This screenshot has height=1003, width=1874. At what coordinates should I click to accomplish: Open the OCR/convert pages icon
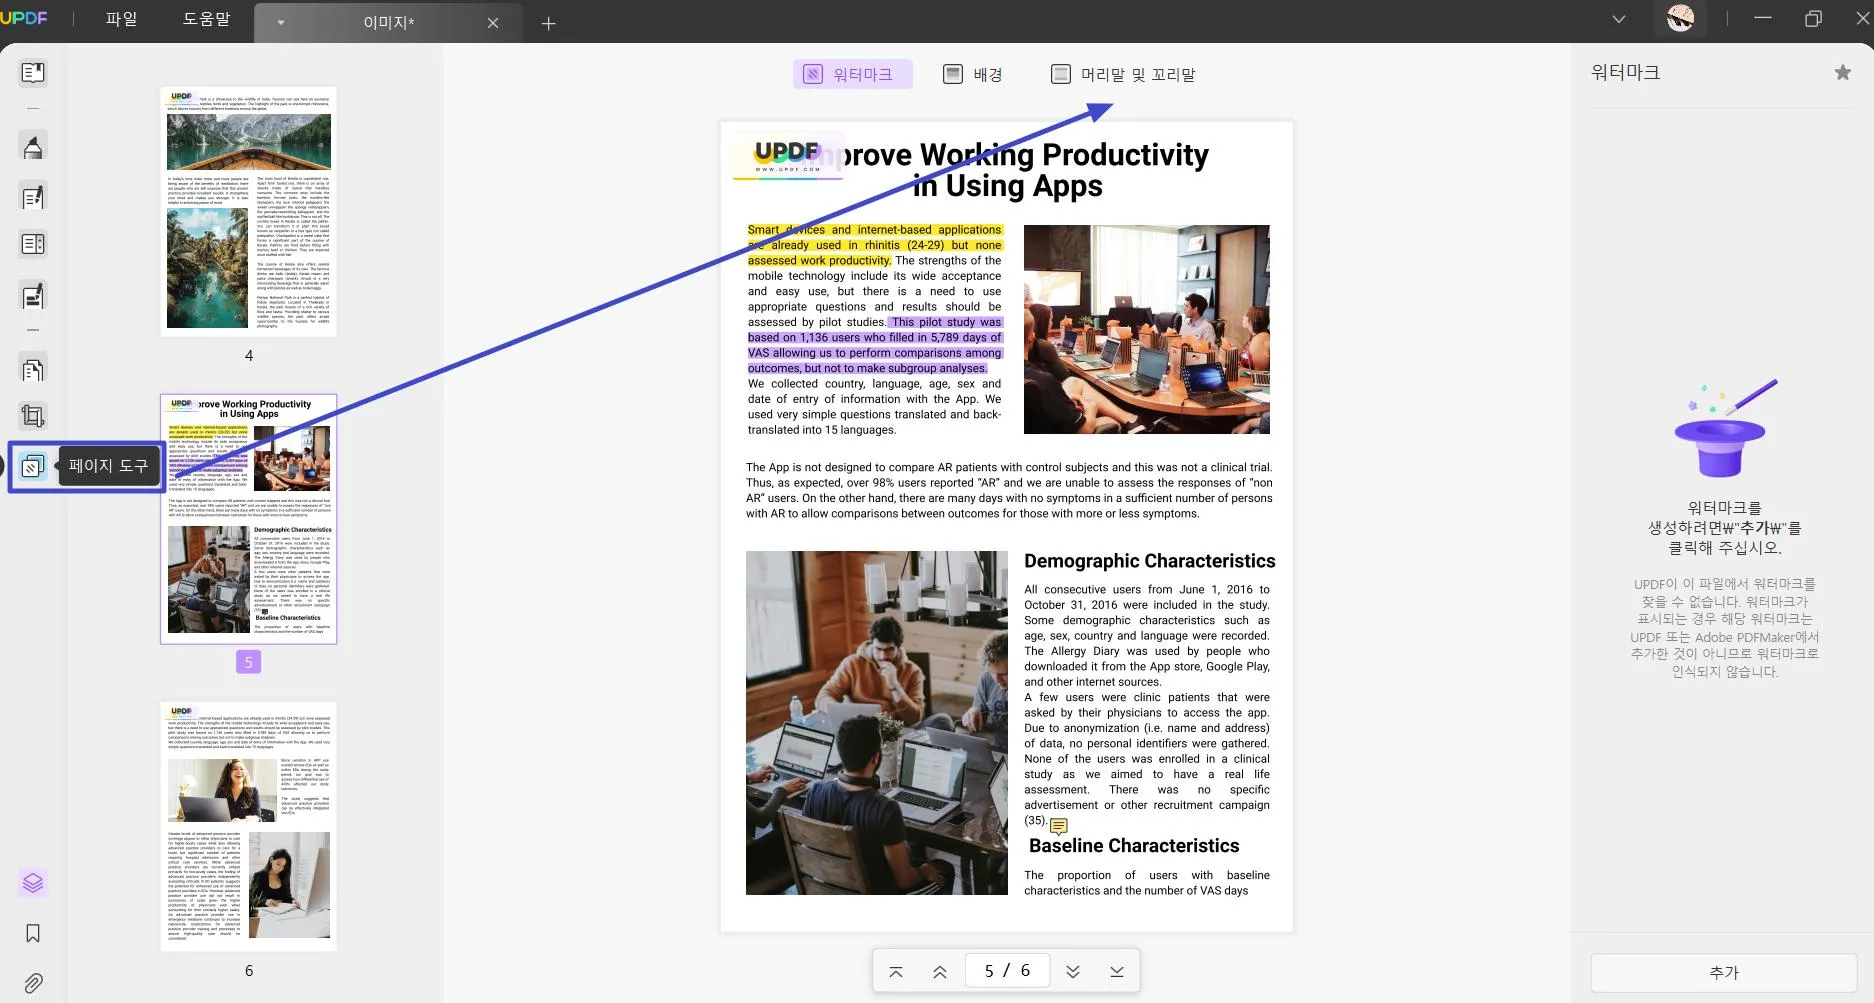(x=33, y=369)
